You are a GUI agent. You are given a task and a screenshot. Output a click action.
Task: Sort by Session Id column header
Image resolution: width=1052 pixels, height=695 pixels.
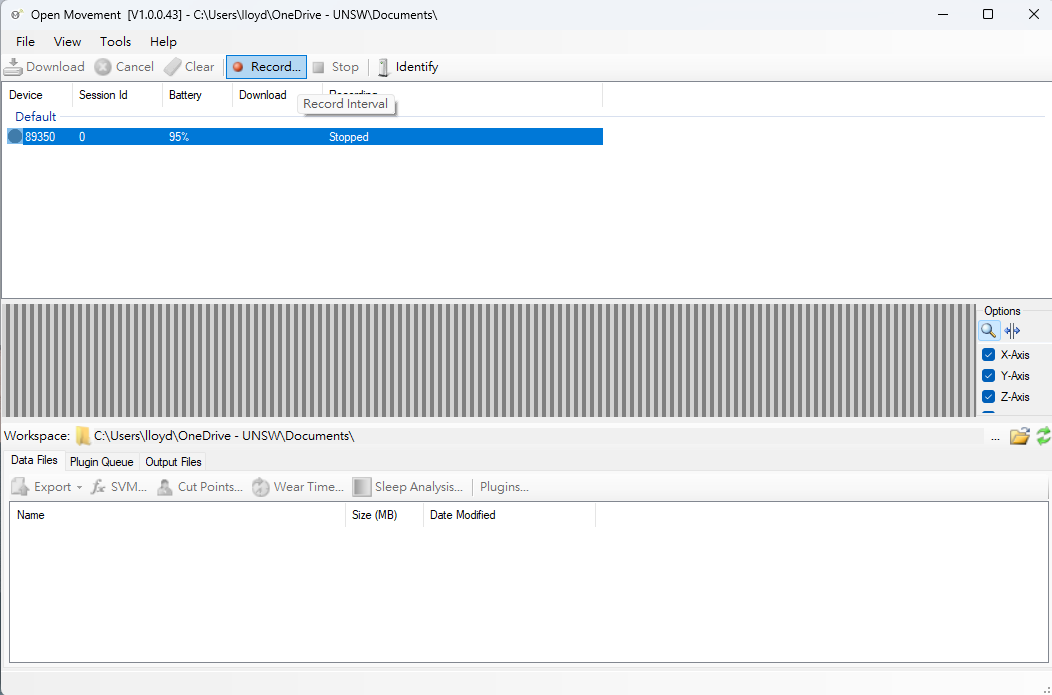117,95
